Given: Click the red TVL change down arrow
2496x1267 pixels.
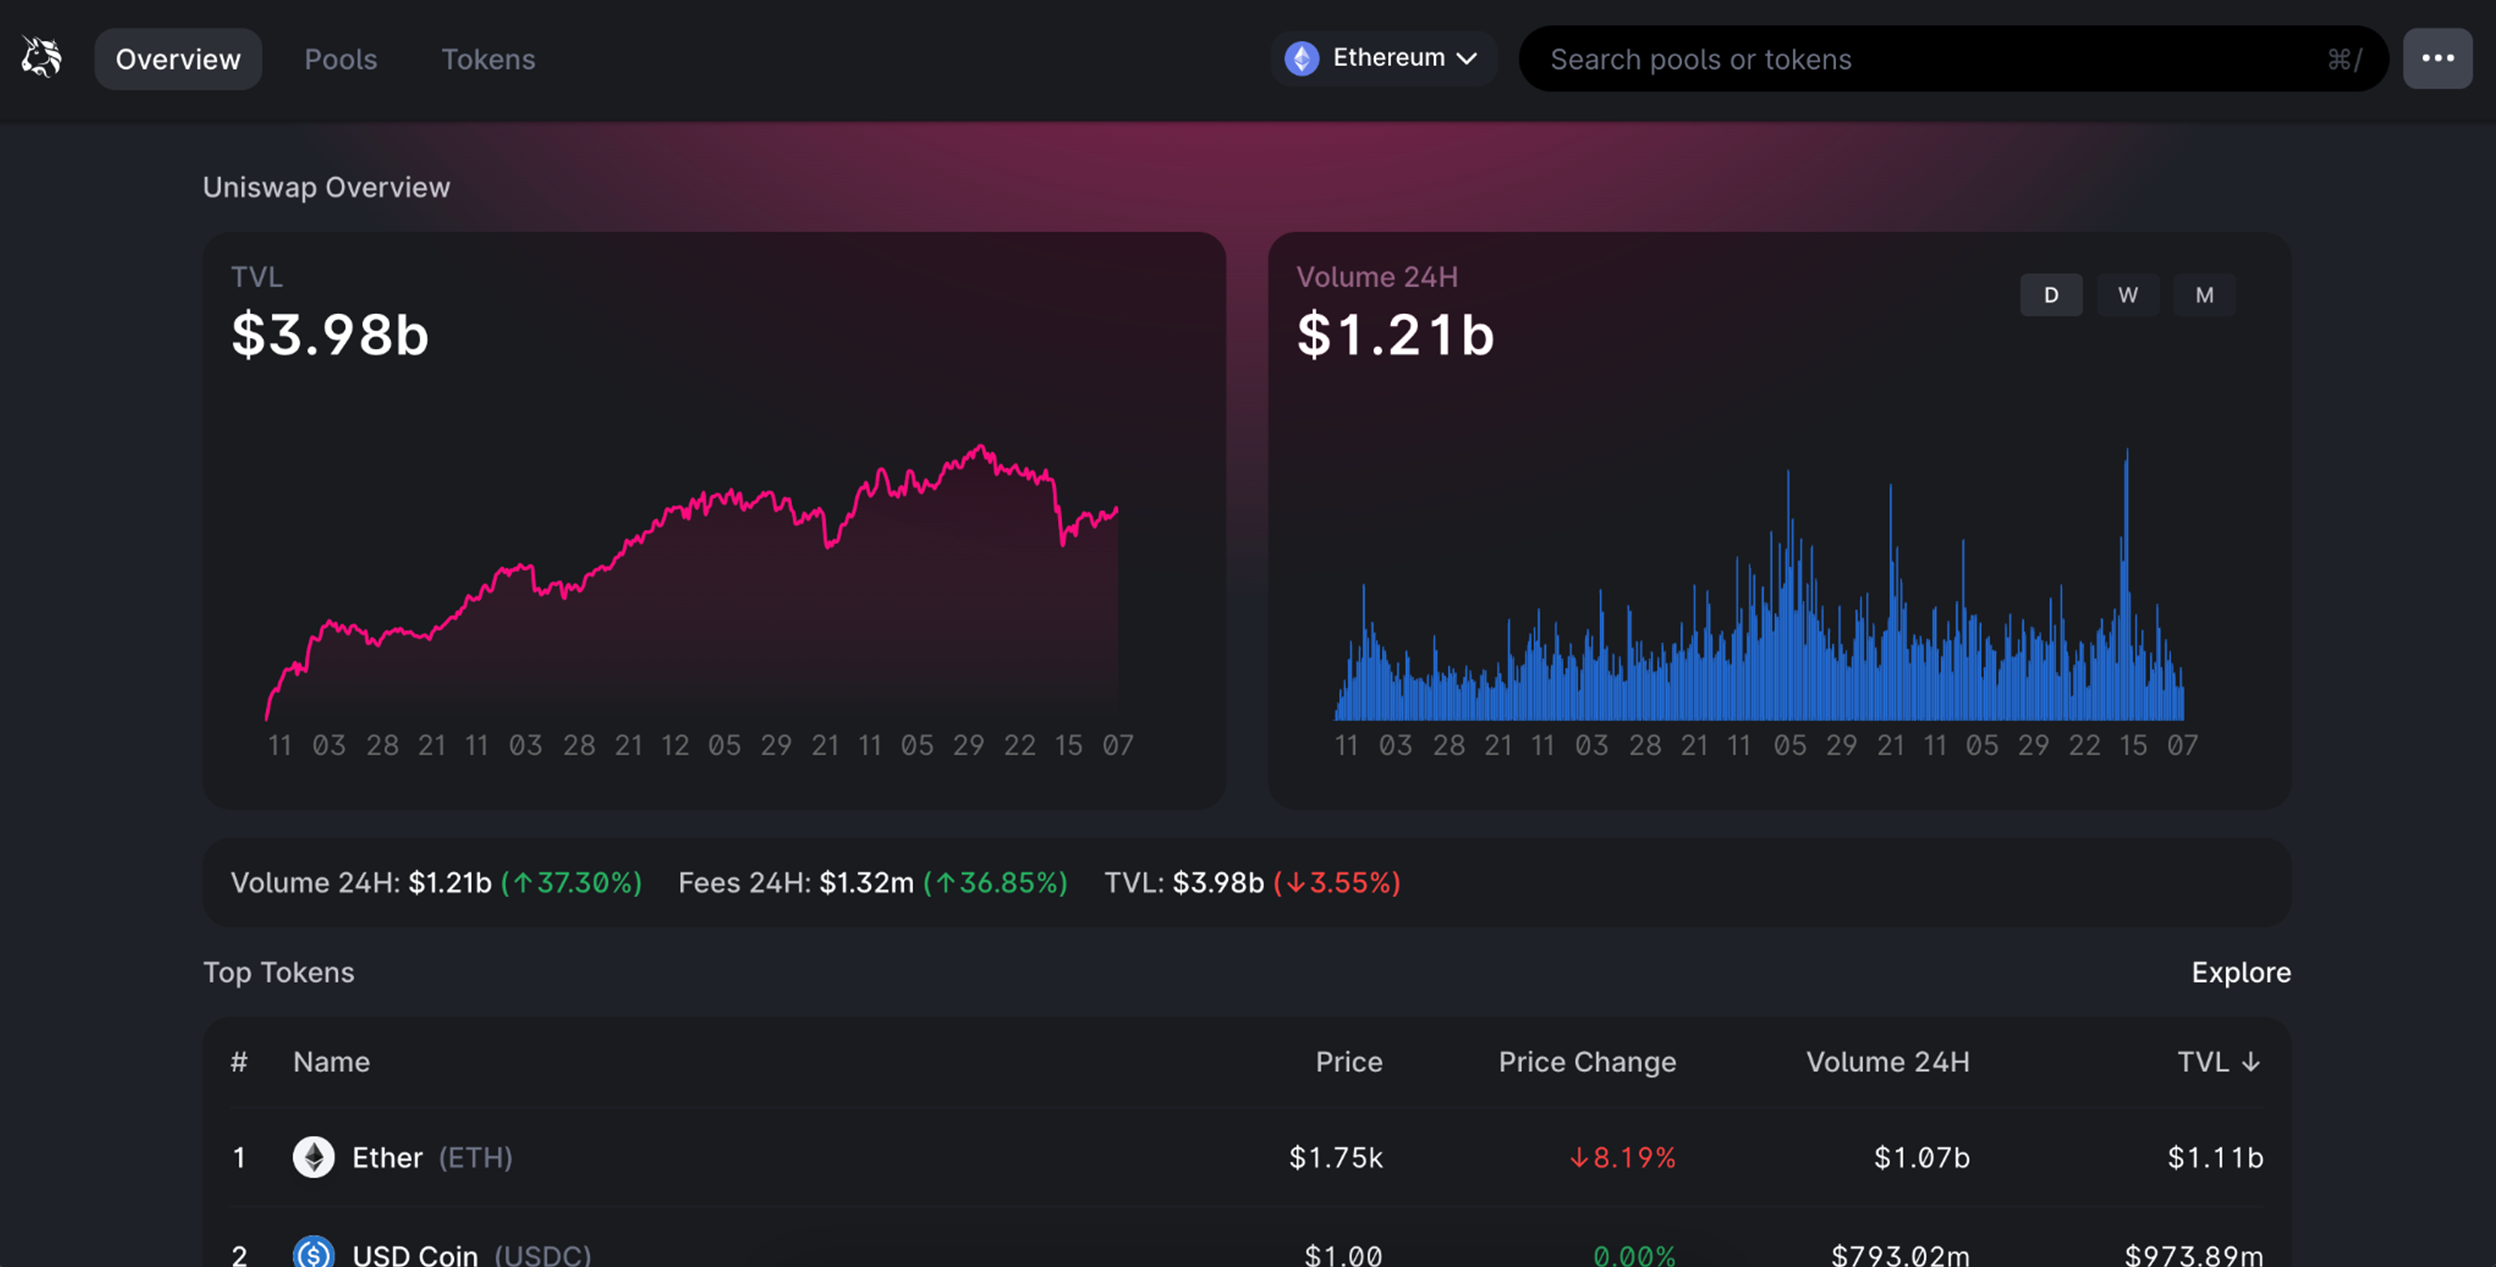Looking at the screenshot, I should pos(1296,883).
